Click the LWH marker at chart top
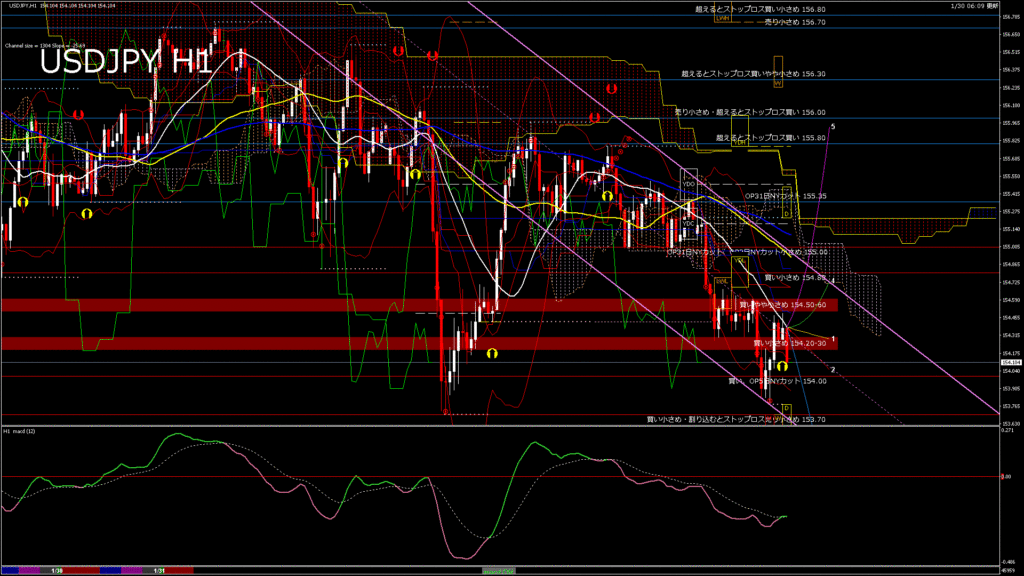1024x576 pixels. pyautogui.click(x=722, y=17)
